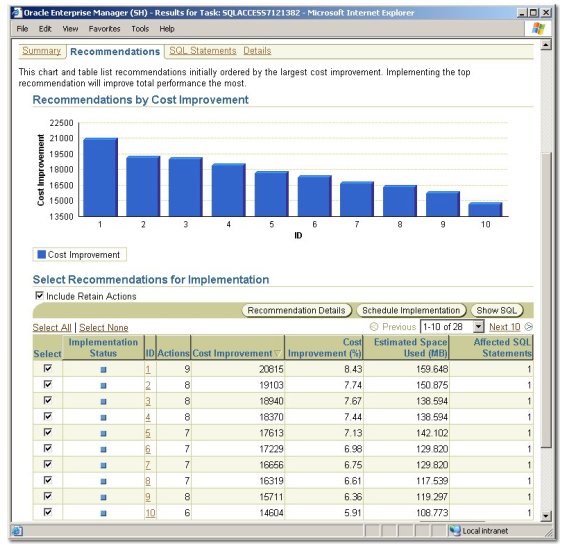Open recommendation ID 10 link
Screen dimensions: 563x547
click(x=150, y=513)
